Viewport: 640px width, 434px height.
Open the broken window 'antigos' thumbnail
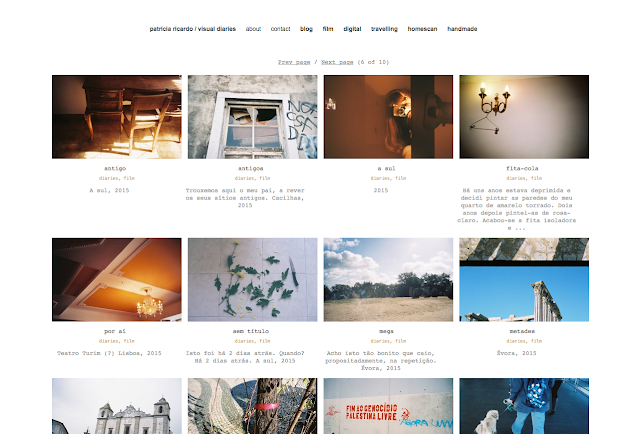252,117
